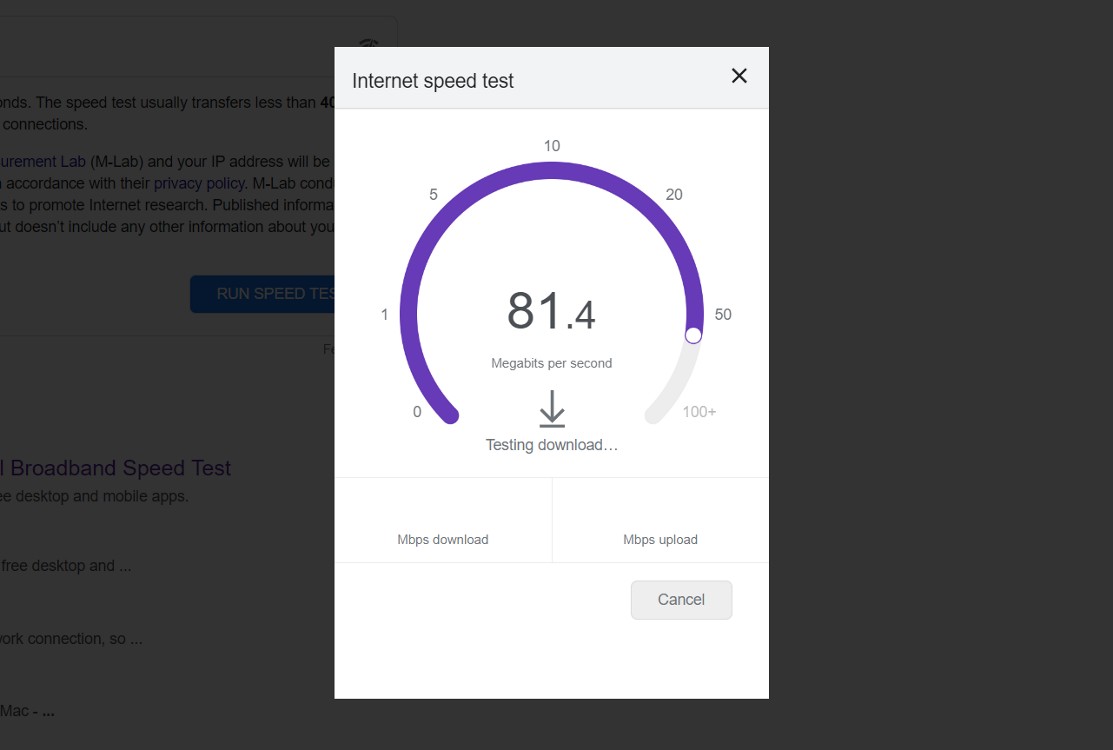Click the Internet speed test dialog title
The image size is (1113, 750).
(432, 80)
